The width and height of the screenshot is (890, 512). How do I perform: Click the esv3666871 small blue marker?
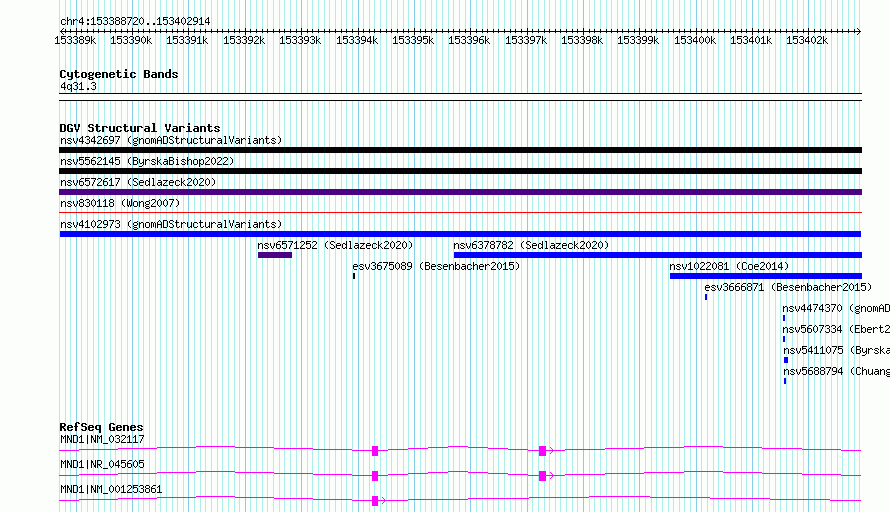(706, 297)
